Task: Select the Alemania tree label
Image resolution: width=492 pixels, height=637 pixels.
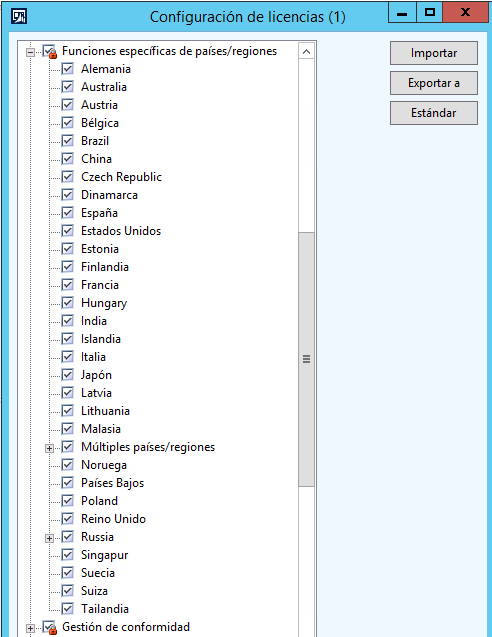Action: pos(106,69)
